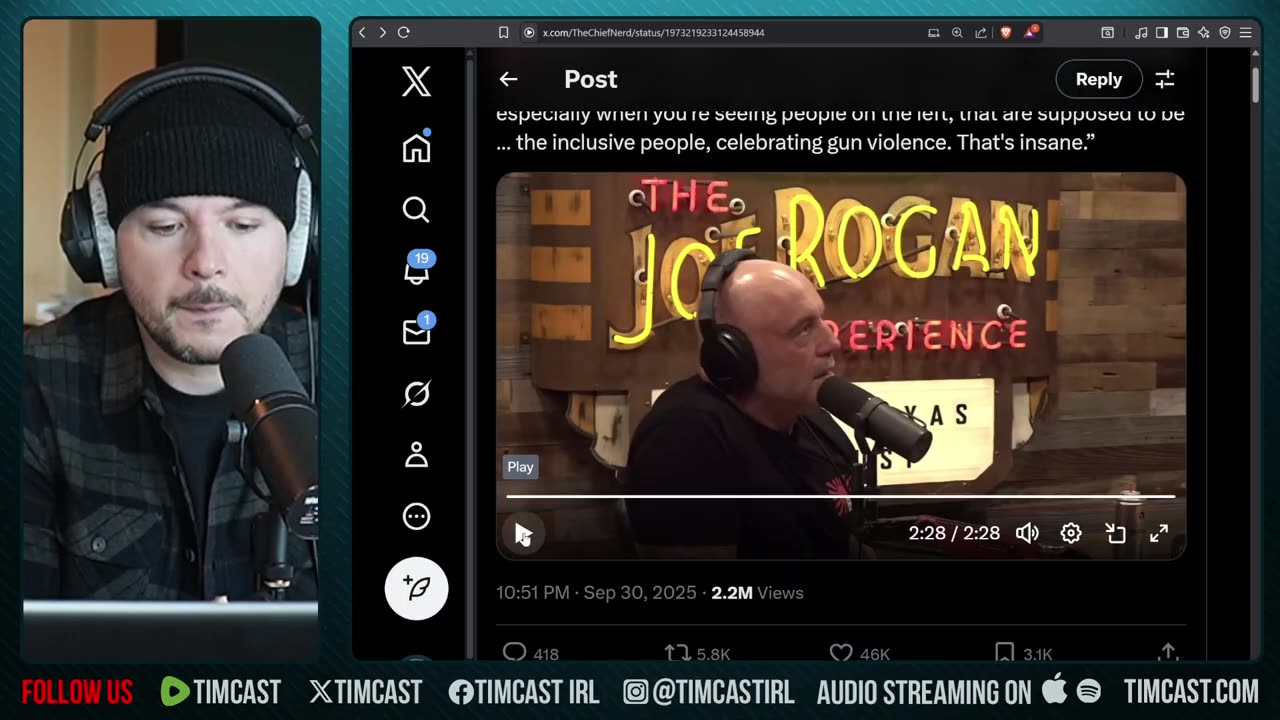Go to the X Home feed icon
1280x720 pixels.
[416, 147]
